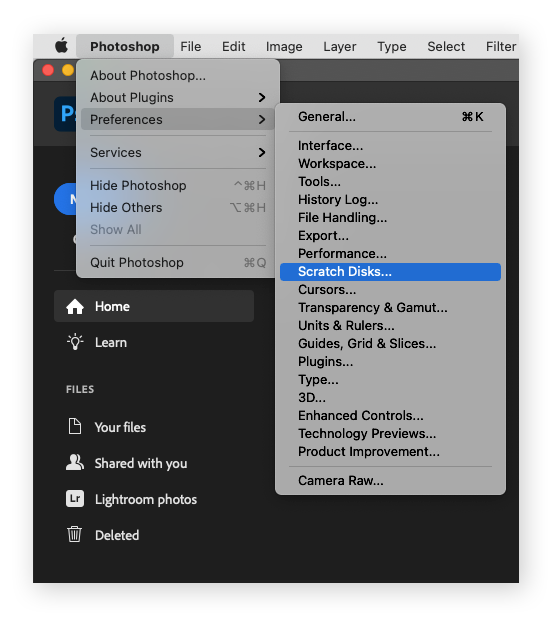This screenshot has width=555, height=618.
Task: Click the Deleted trash can icon
Action: (x=74, y=535)
